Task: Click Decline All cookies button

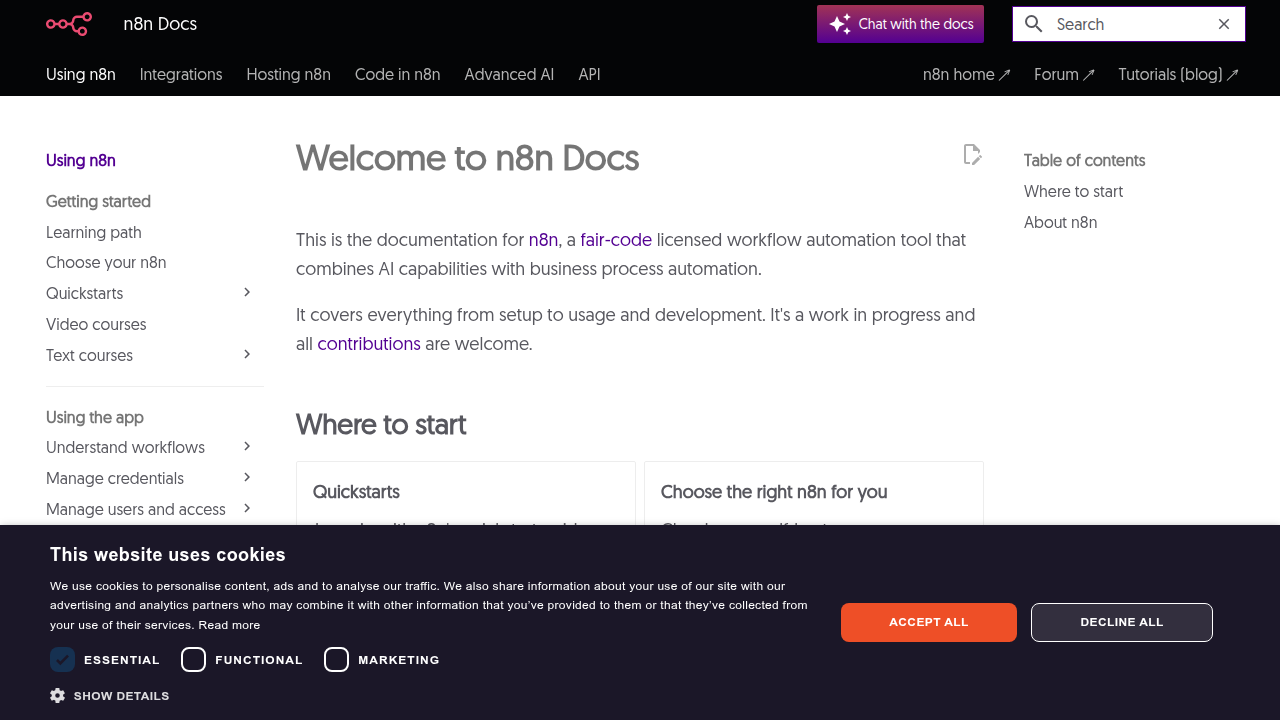Action: pos(1122,622)
